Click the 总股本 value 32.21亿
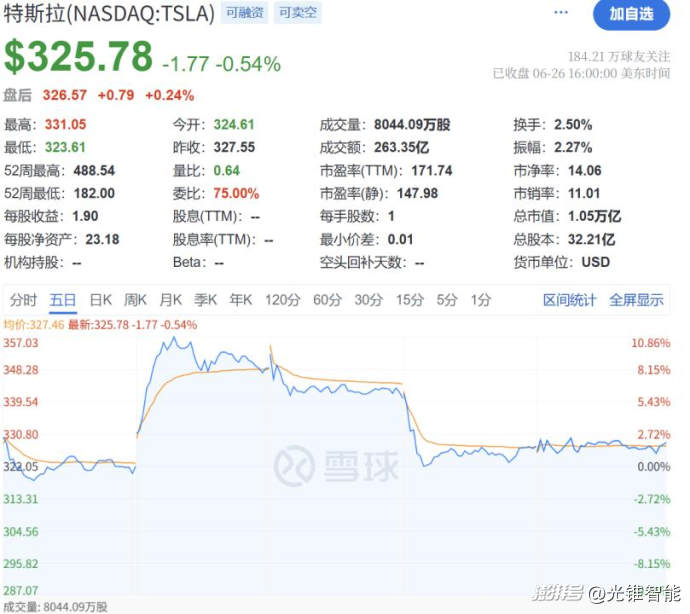The width and height of the screenshot is (690, 614). coord(591,239)
